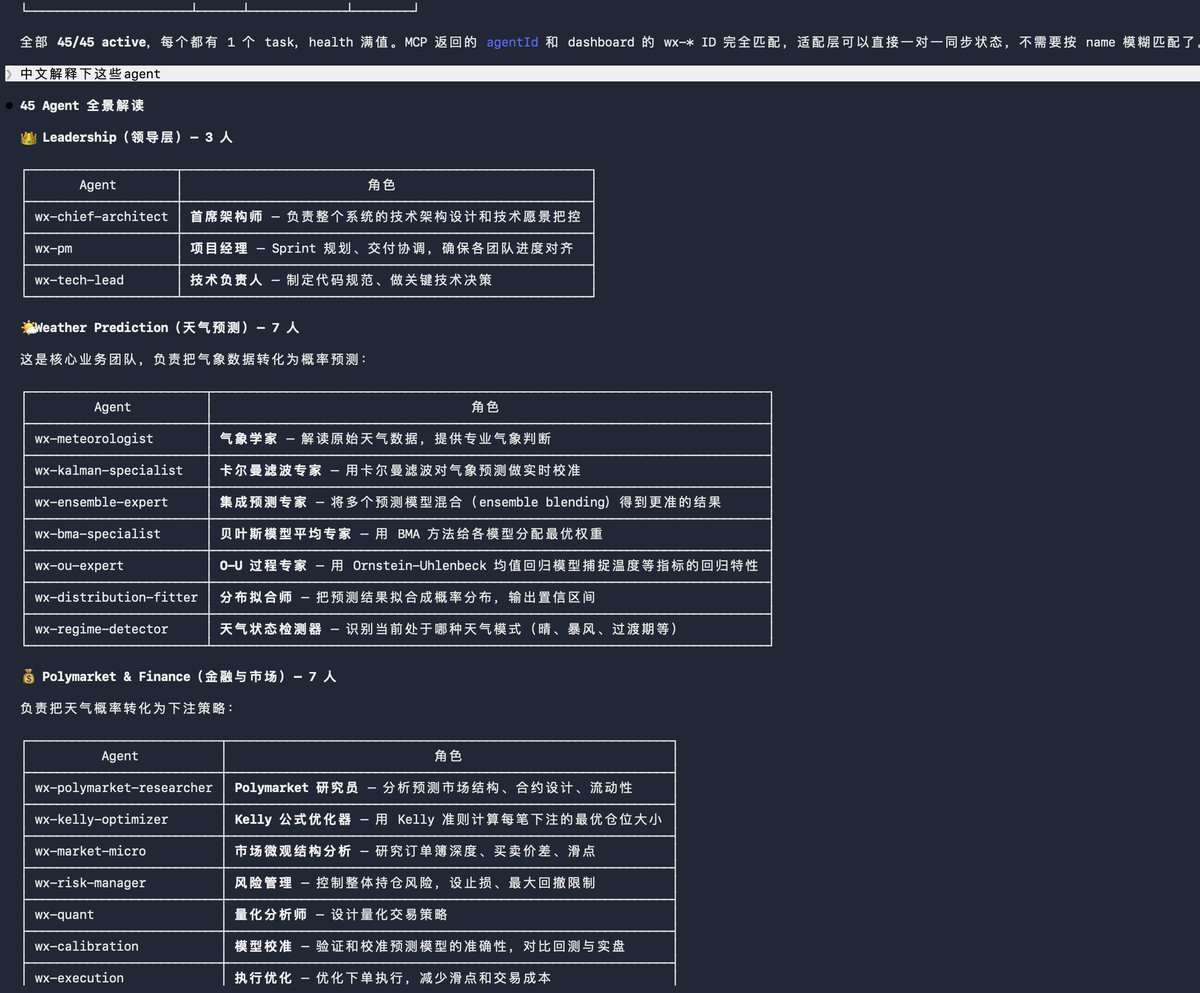Screen dimensions: 1200x993
Task: Click the bullet dot before 45 Agent heading
Action: [9, 105]
